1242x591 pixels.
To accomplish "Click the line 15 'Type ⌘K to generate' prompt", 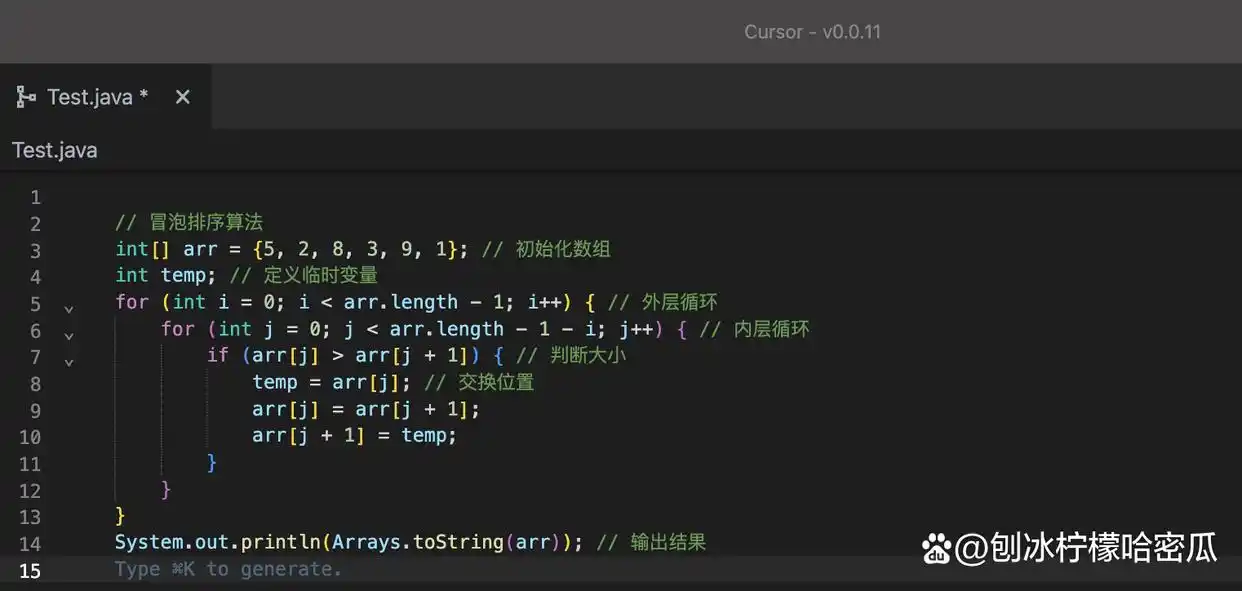I will pyautogui.click(x=228, y=569).
